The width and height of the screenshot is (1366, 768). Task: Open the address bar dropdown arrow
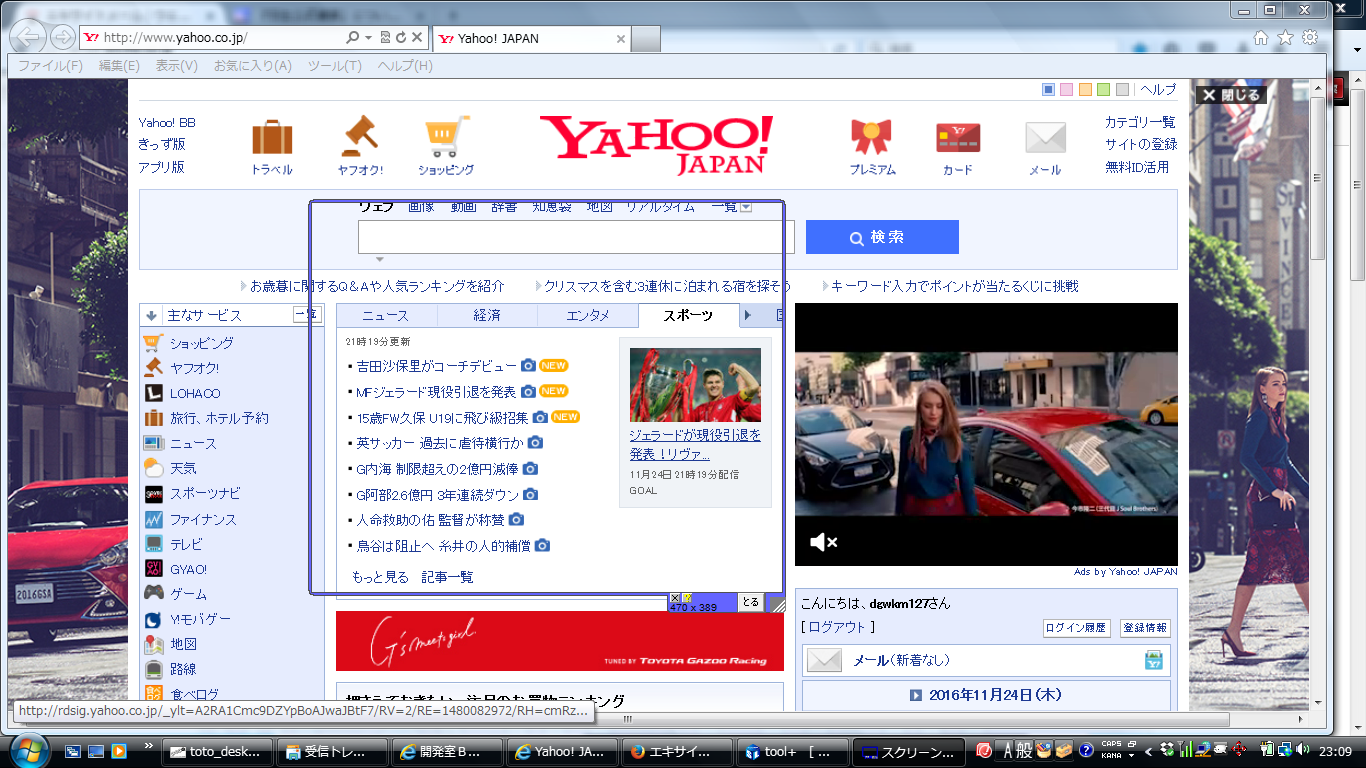pyautogui.click(x=369, y=38)
